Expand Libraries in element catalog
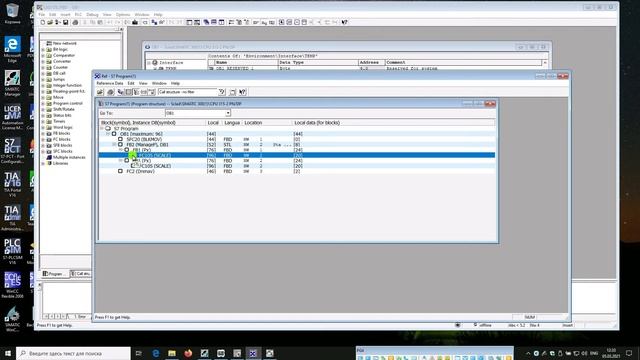 tap(43, 163)
